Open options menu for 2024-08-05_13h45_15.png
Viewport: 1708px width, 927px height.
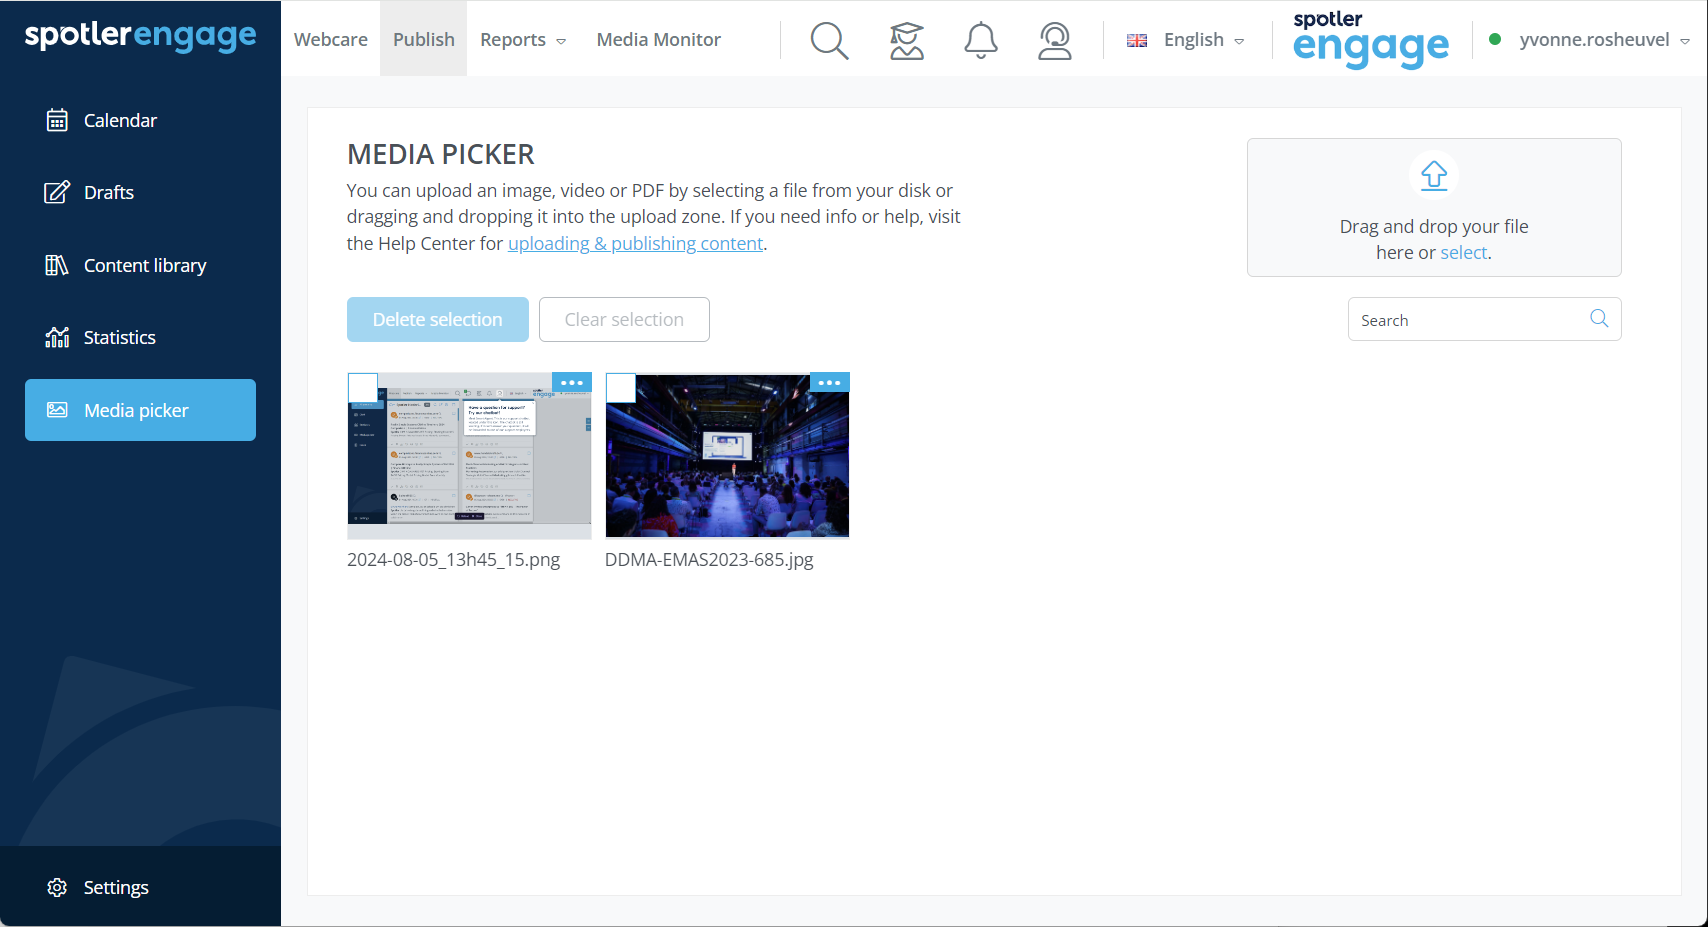[x=572, y=383]
